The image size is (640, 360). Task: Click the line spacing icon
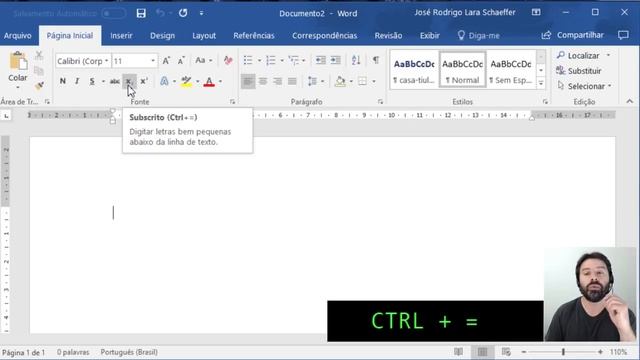[312, 81]
